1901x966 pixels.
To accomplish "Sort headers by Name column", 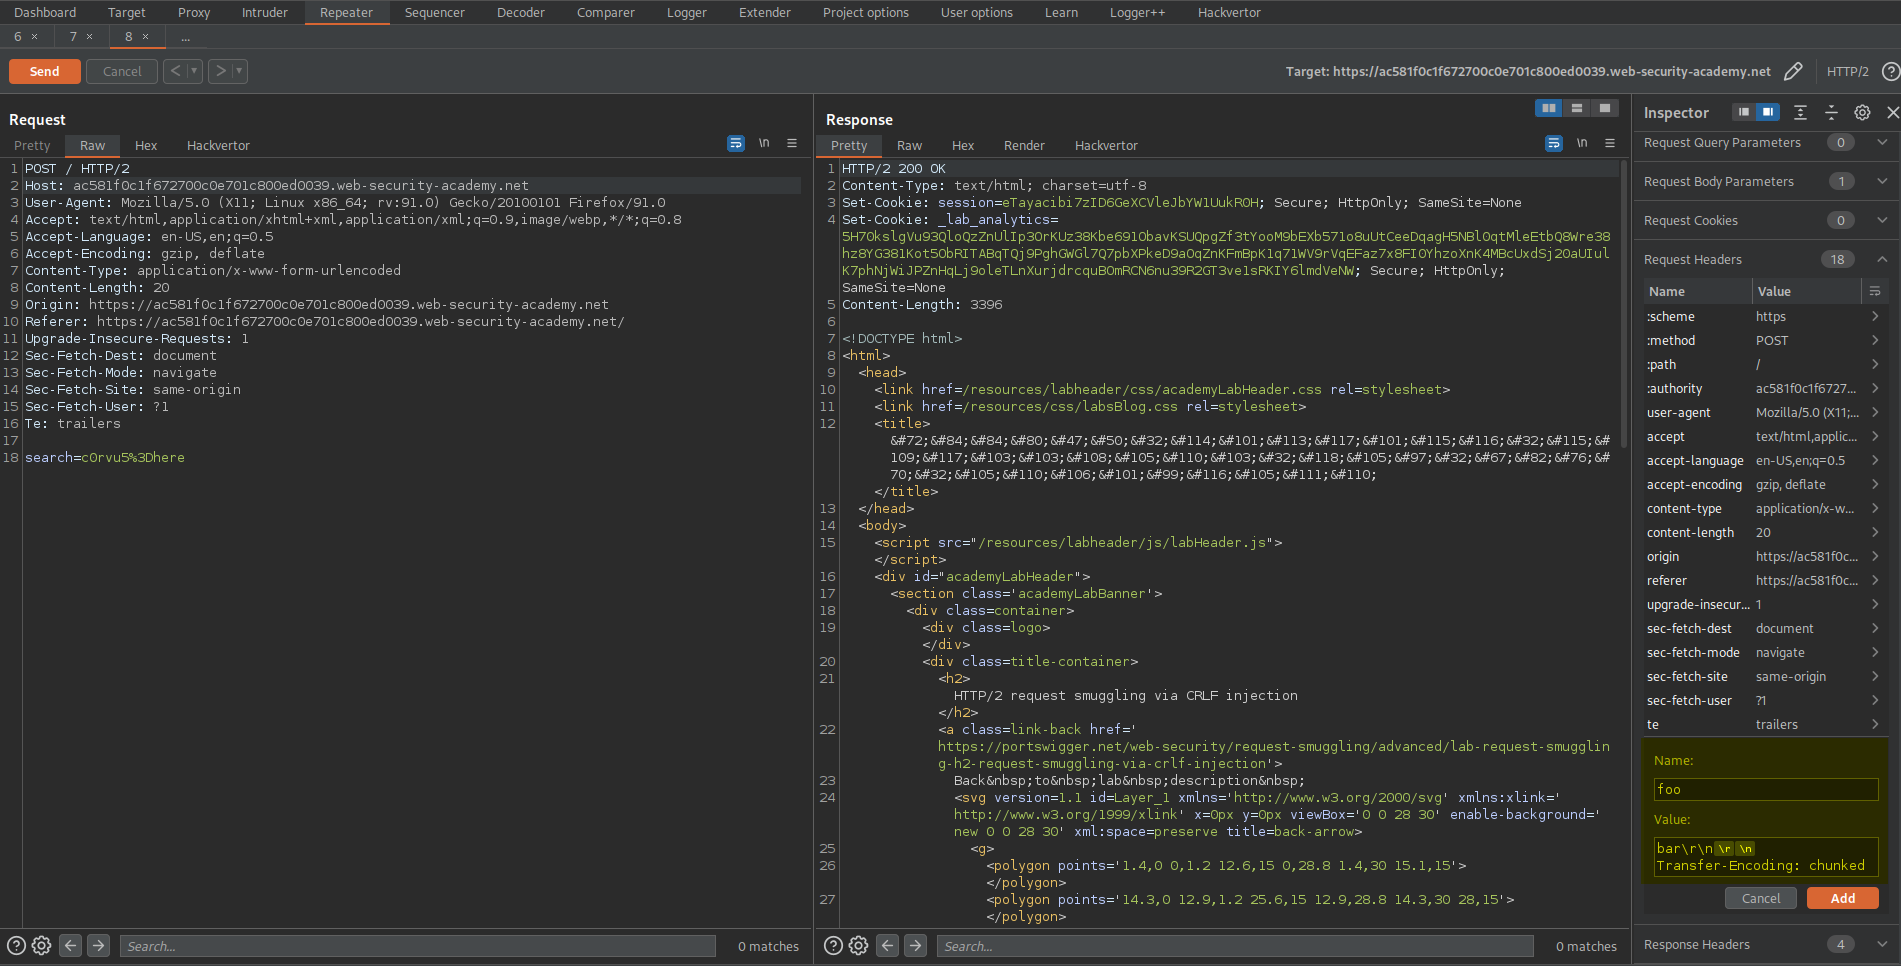I will [x=1697, y=291].
